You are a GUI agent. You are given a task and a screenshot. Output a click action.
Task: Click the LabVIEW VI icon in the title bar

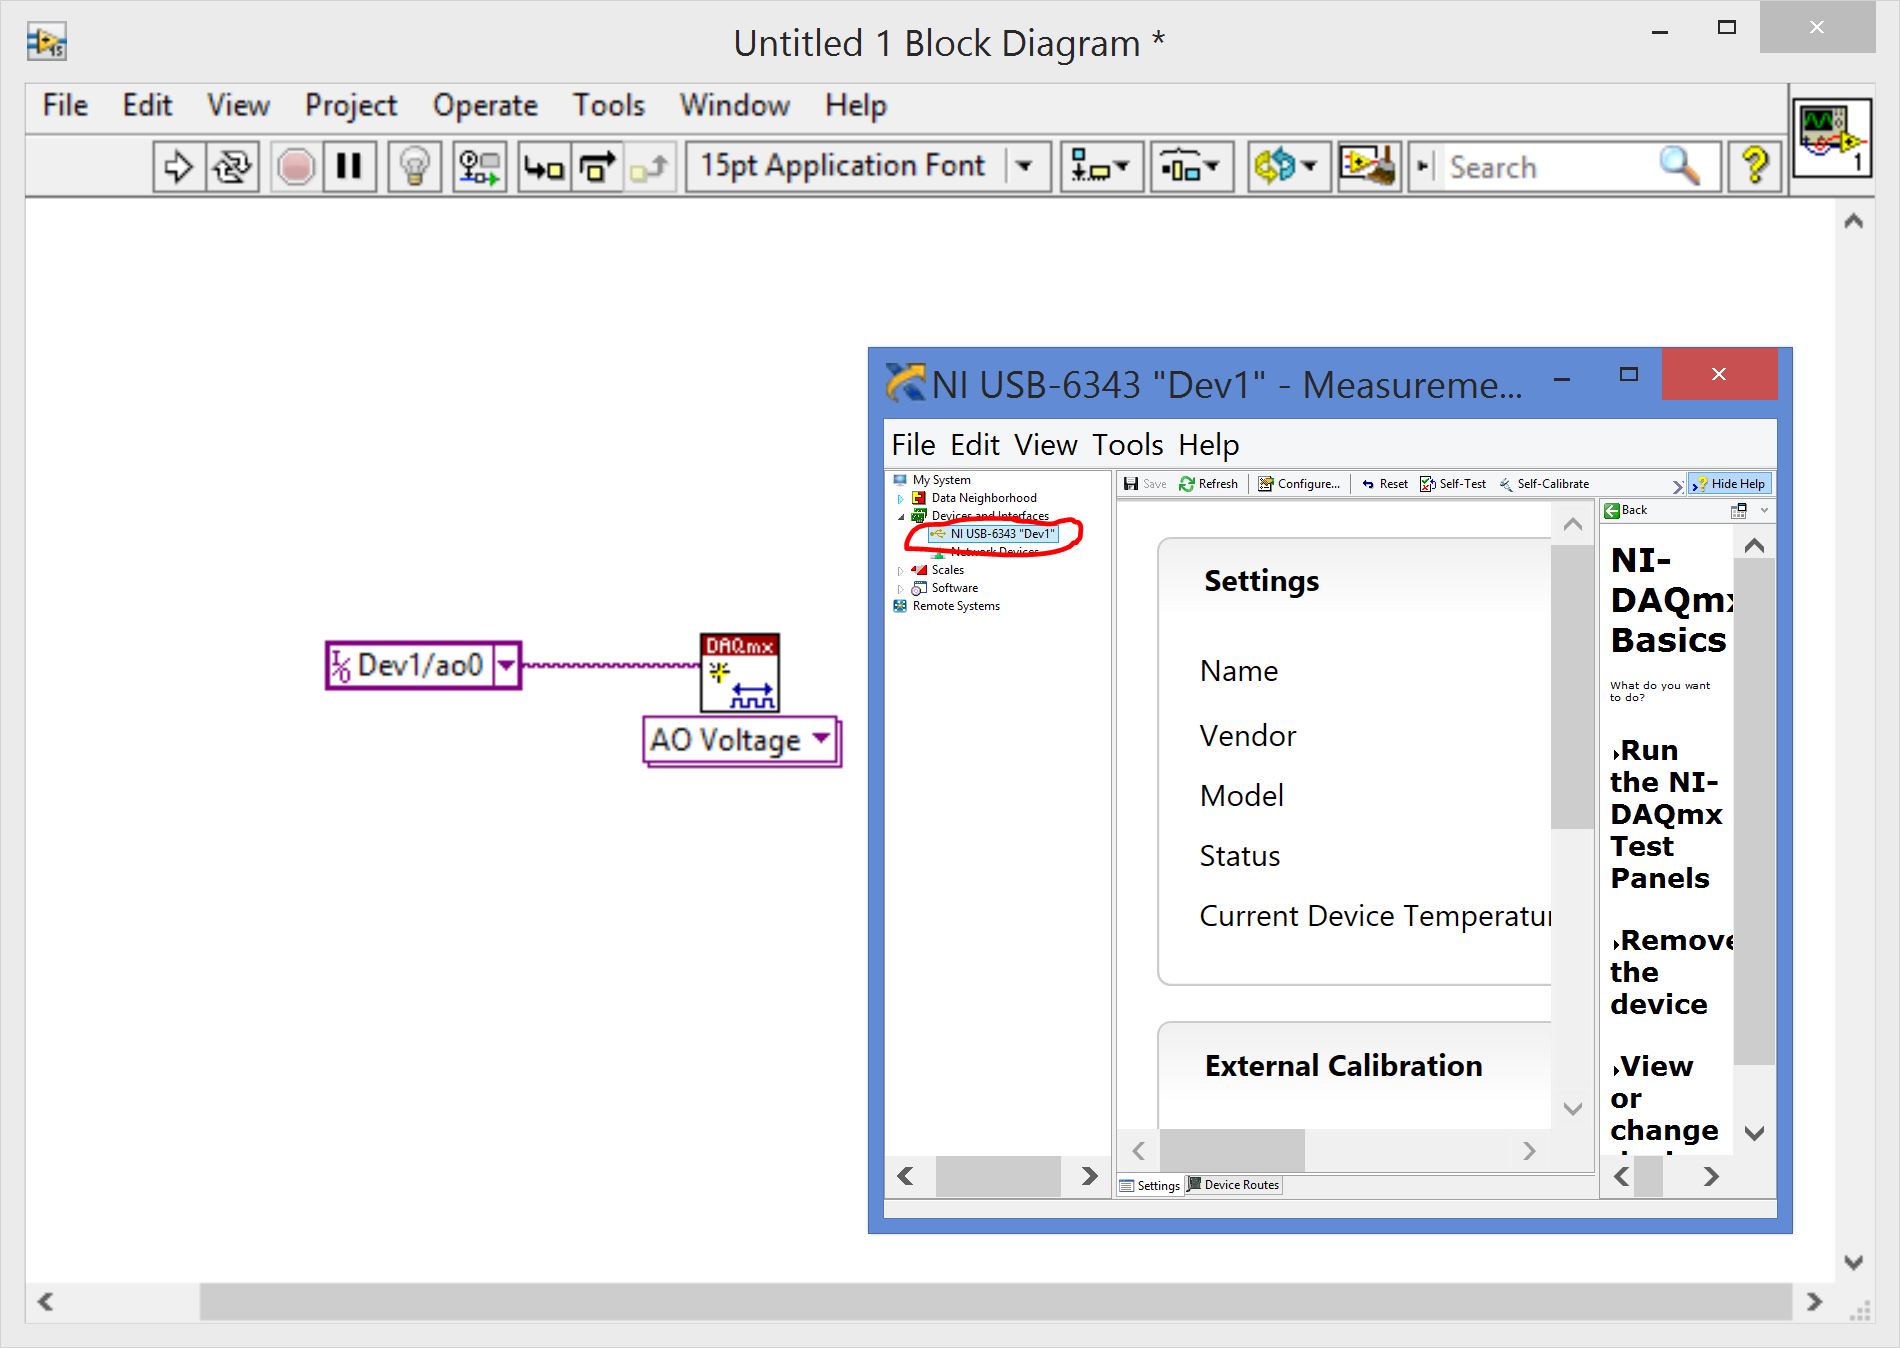[46, 42]
